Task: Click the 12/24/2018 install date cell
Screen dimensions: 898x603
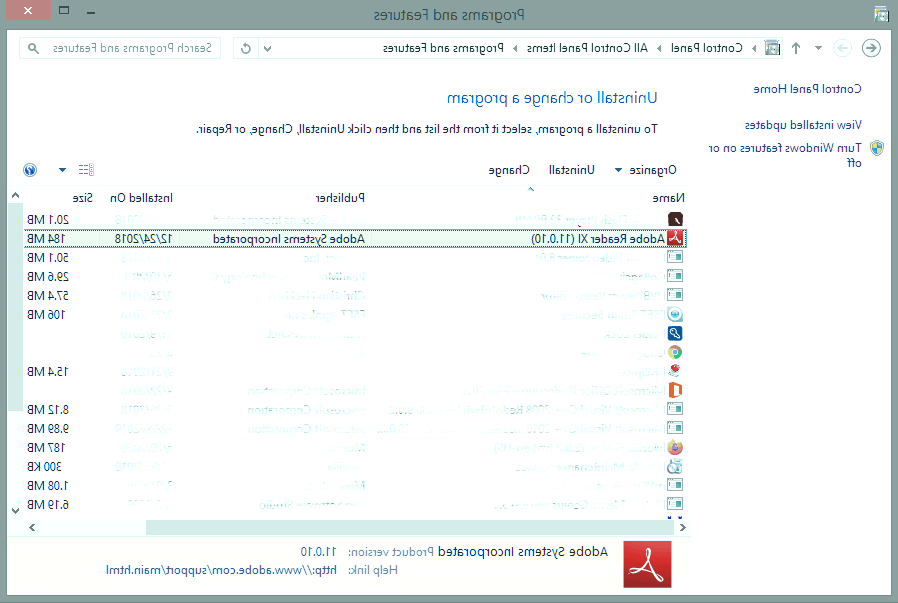Action: [x=144, y=238]
